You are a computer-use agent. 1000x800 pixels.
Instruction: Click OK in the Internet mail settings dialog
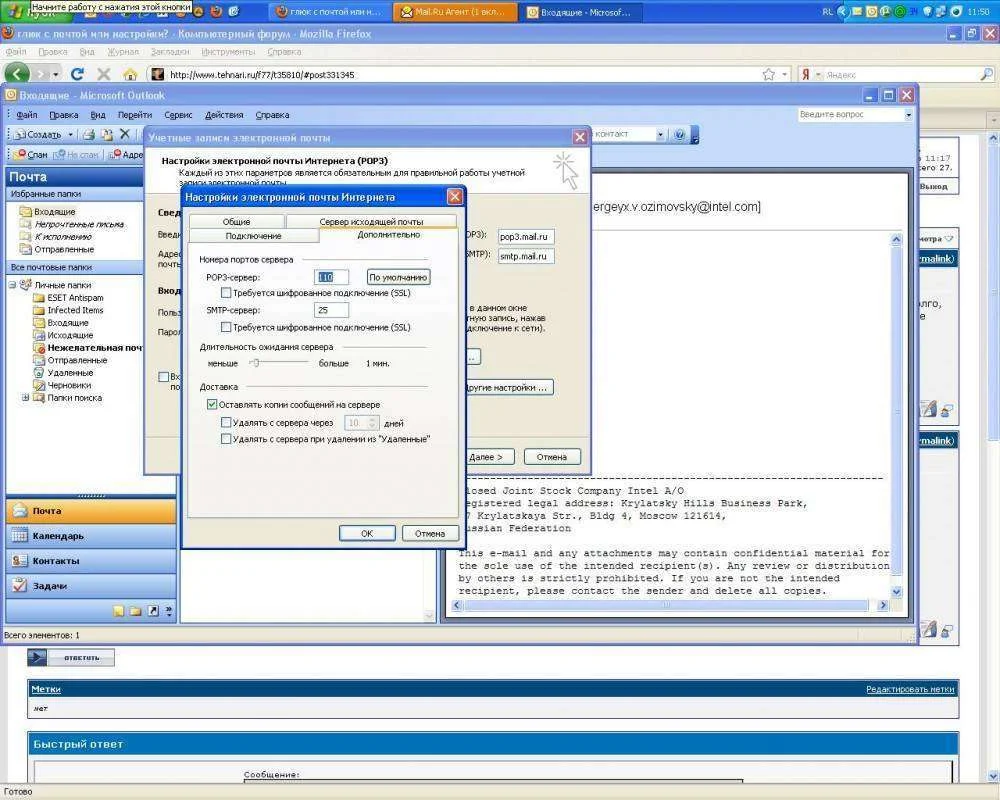point(366,533)
